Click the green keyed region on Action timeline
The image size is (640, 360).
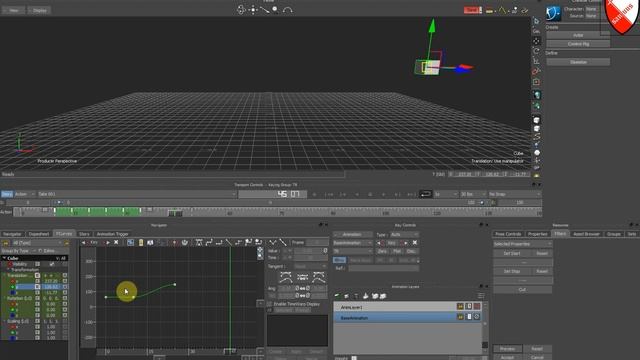[98, 211]
